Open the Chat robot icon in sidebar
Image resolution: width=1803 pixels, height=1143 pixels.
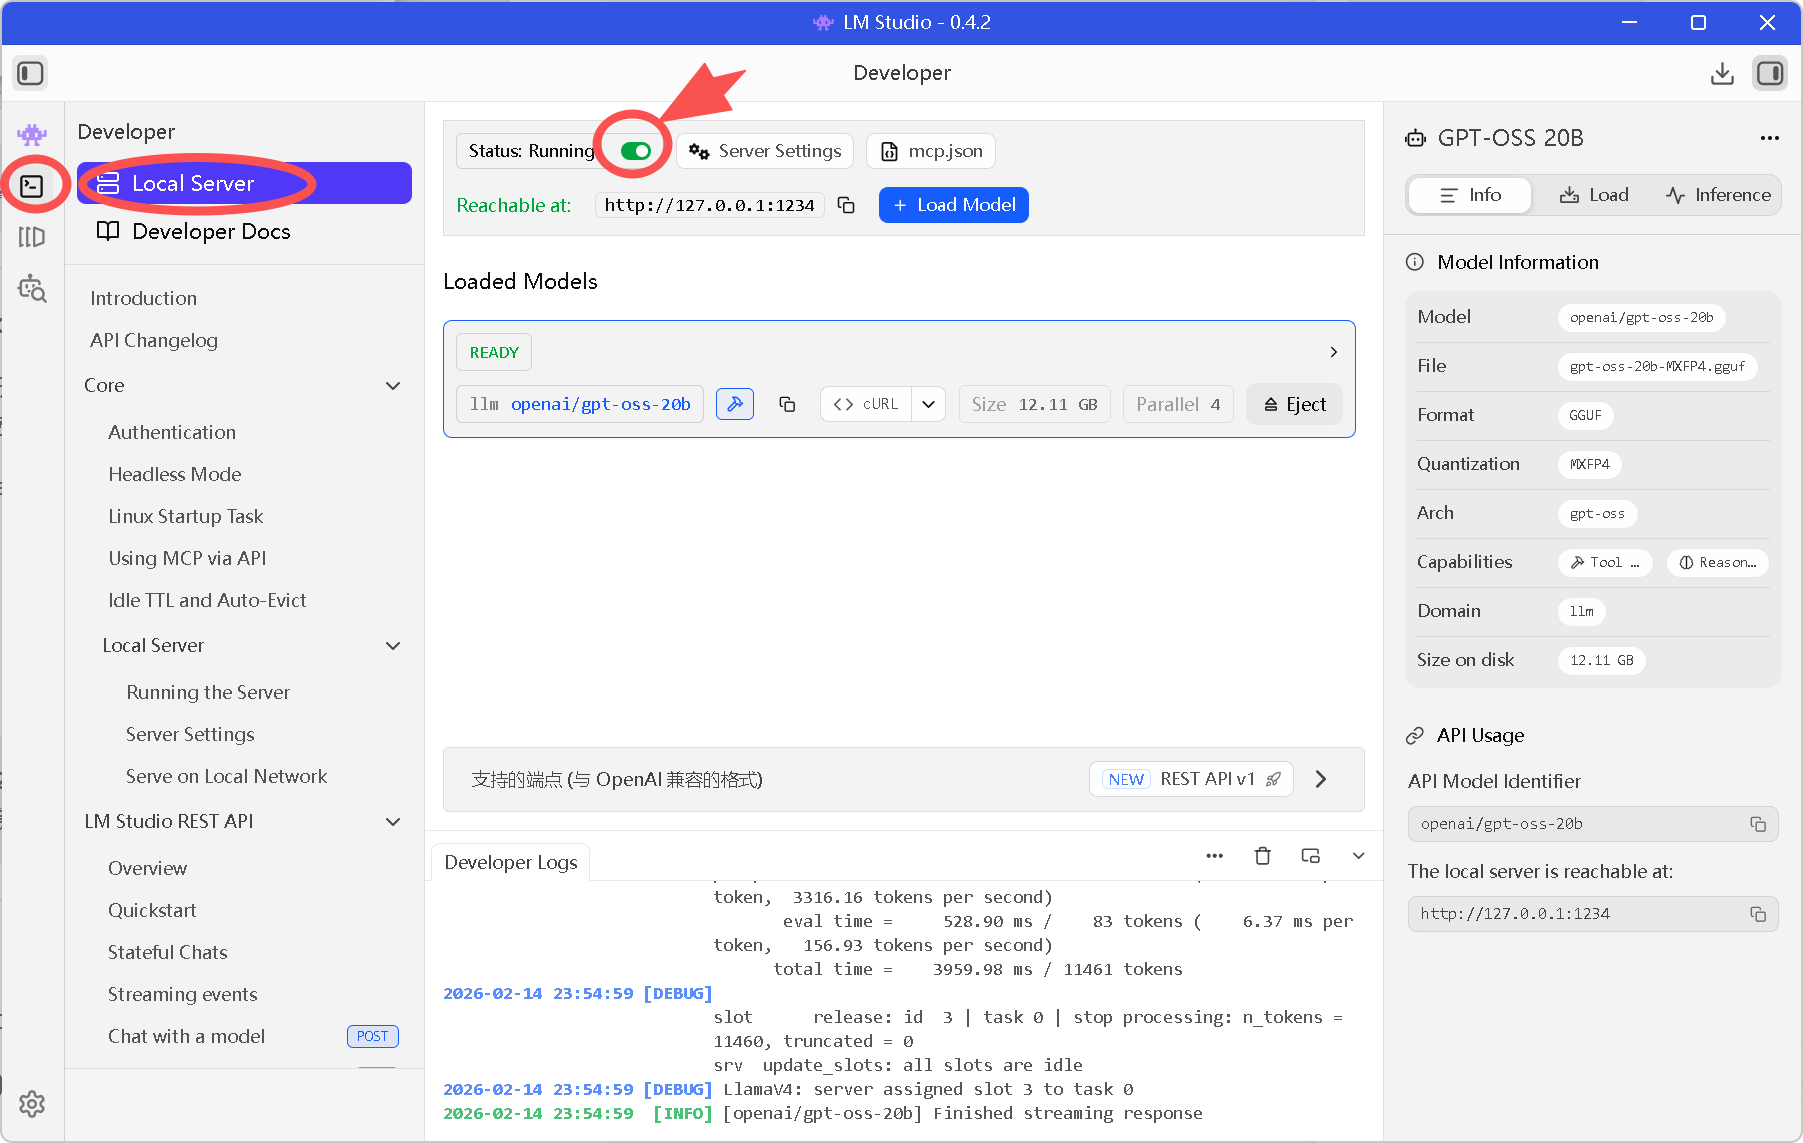pos(32,134)
